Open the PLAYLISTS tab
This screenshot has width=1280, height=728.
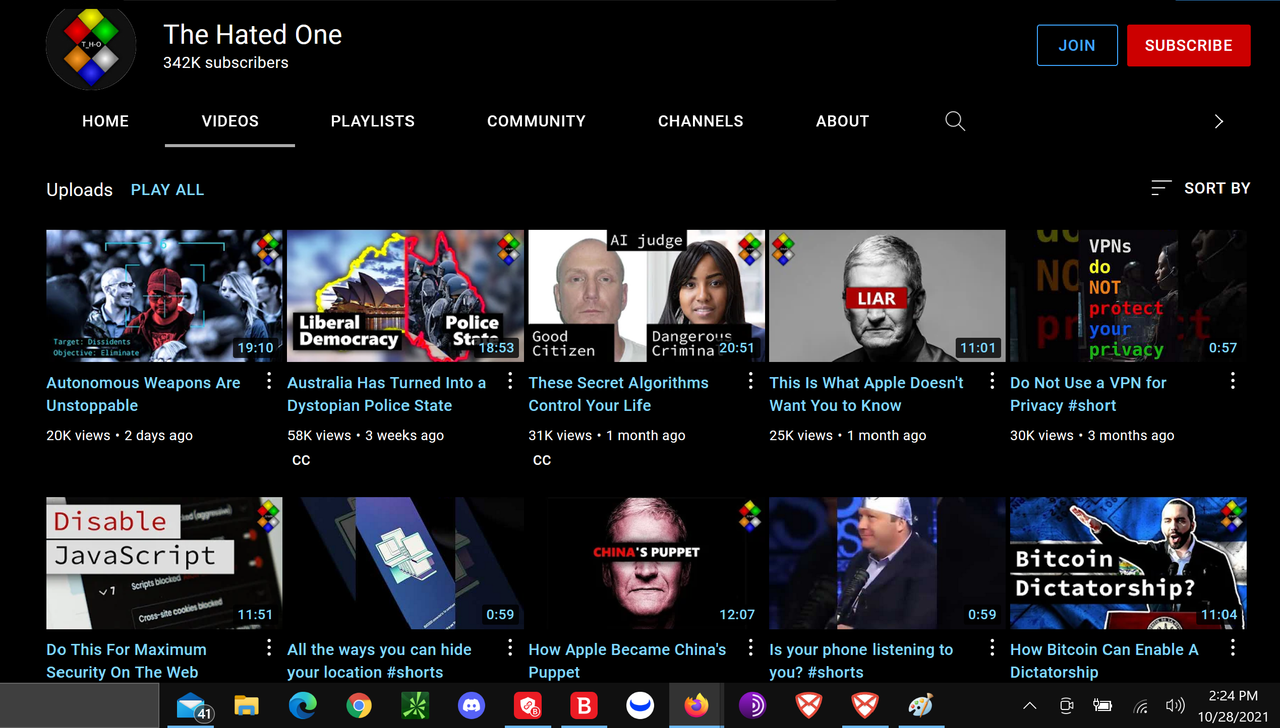(x=373, y=121)
